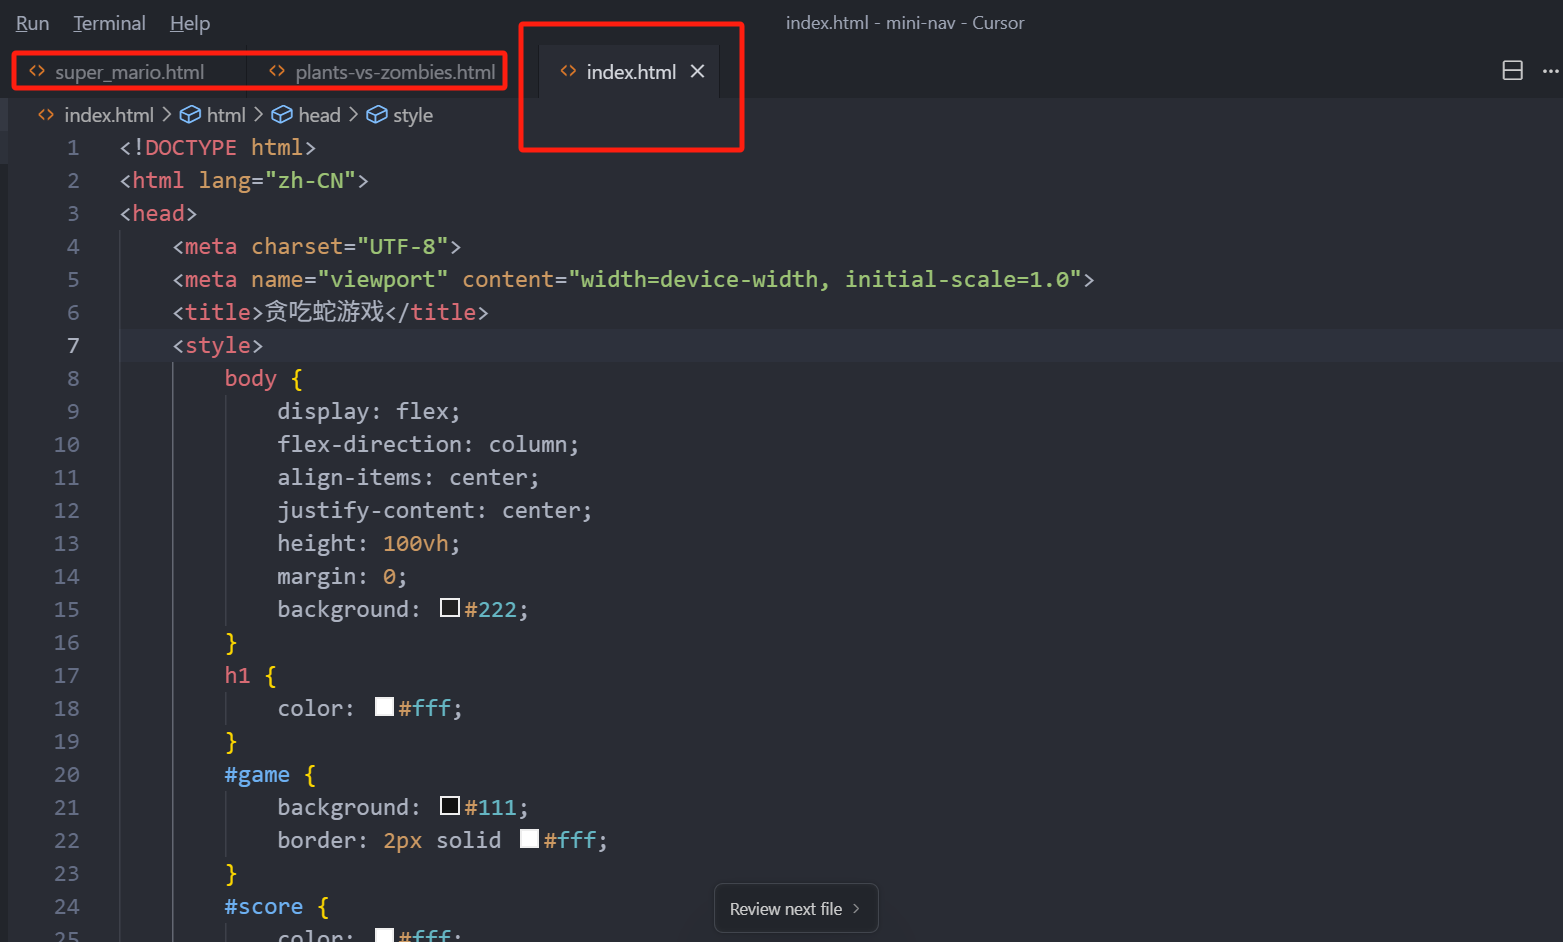Screen dimensions: 1563x942
Task: Click the lang="zh-CN" html tag line
Action: point(244,180)
